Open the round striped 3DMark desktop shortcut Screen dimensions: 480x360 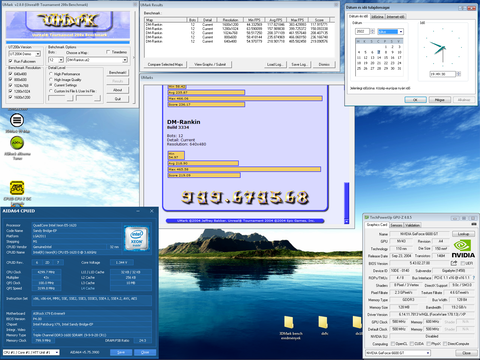tap(17, 120)
